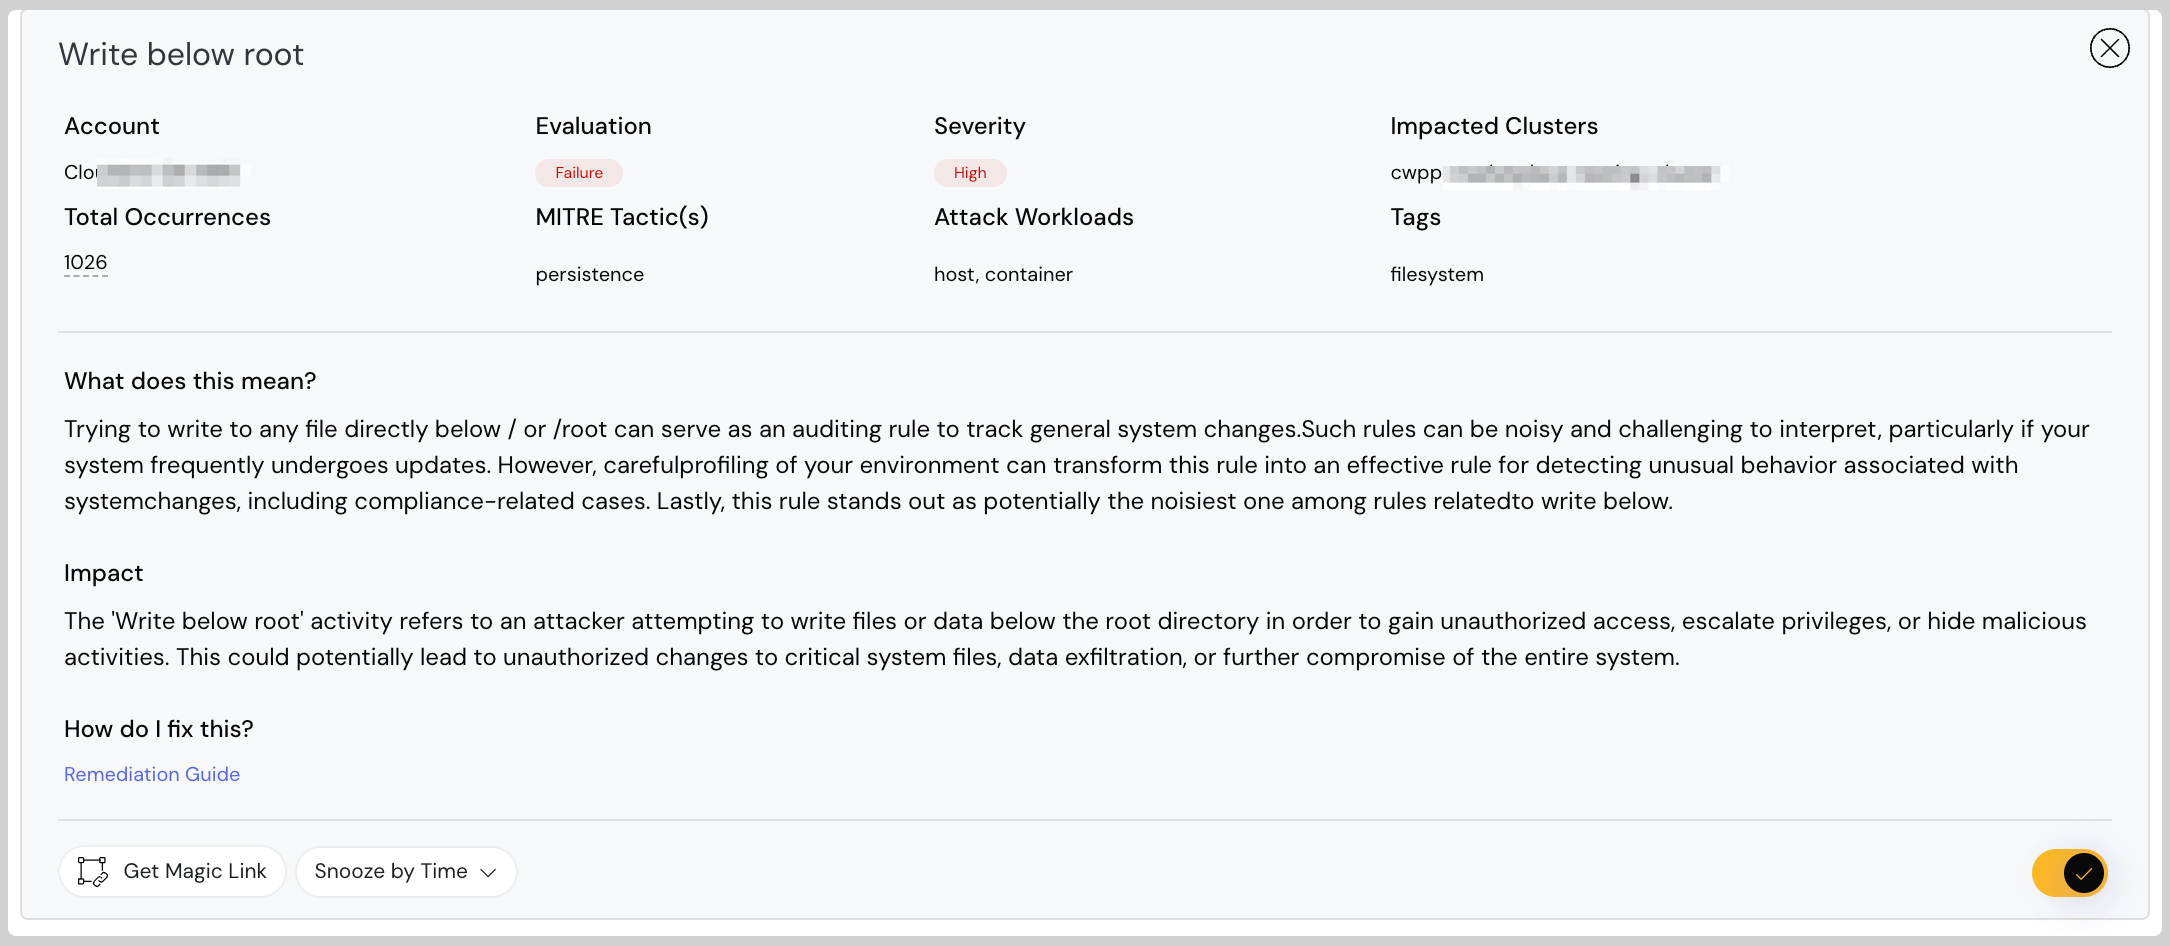Select the filesystem tag
2170x946 pixels.
[1436, 274]
